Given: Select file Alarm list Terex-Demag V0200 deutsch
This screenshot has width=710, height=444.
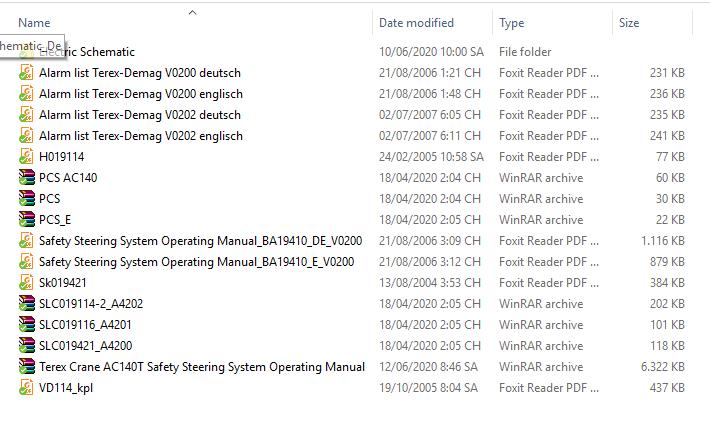Looking at the screenshot, I should (x=140, y=73).
